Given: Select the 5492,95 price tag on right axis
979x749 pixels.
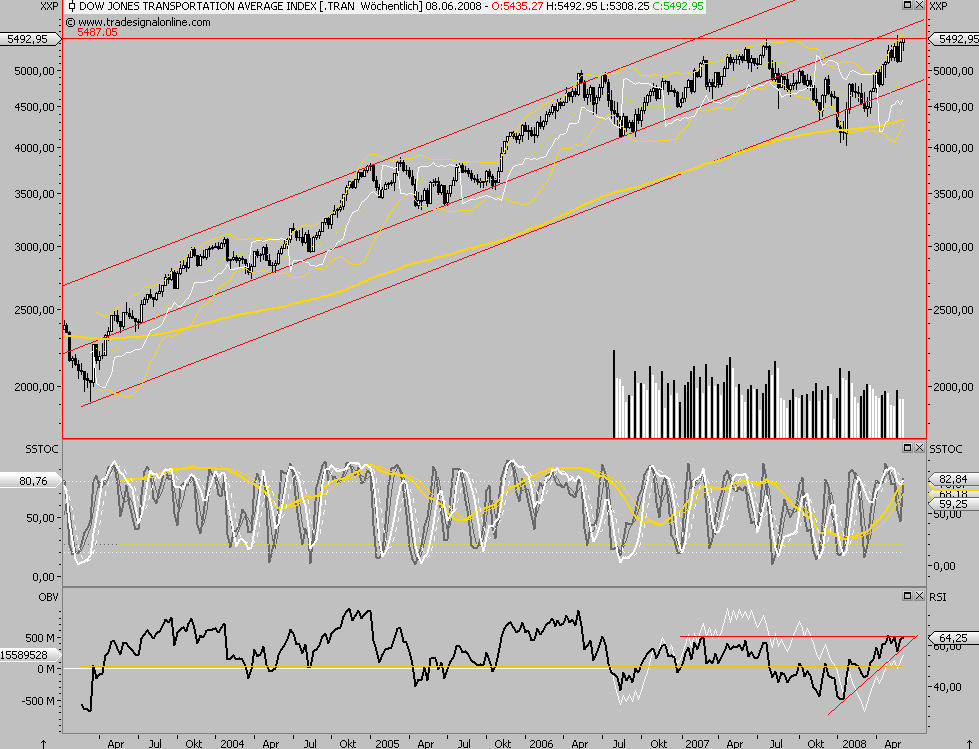Looking at the screenshot, I should (x=954, y=39).
